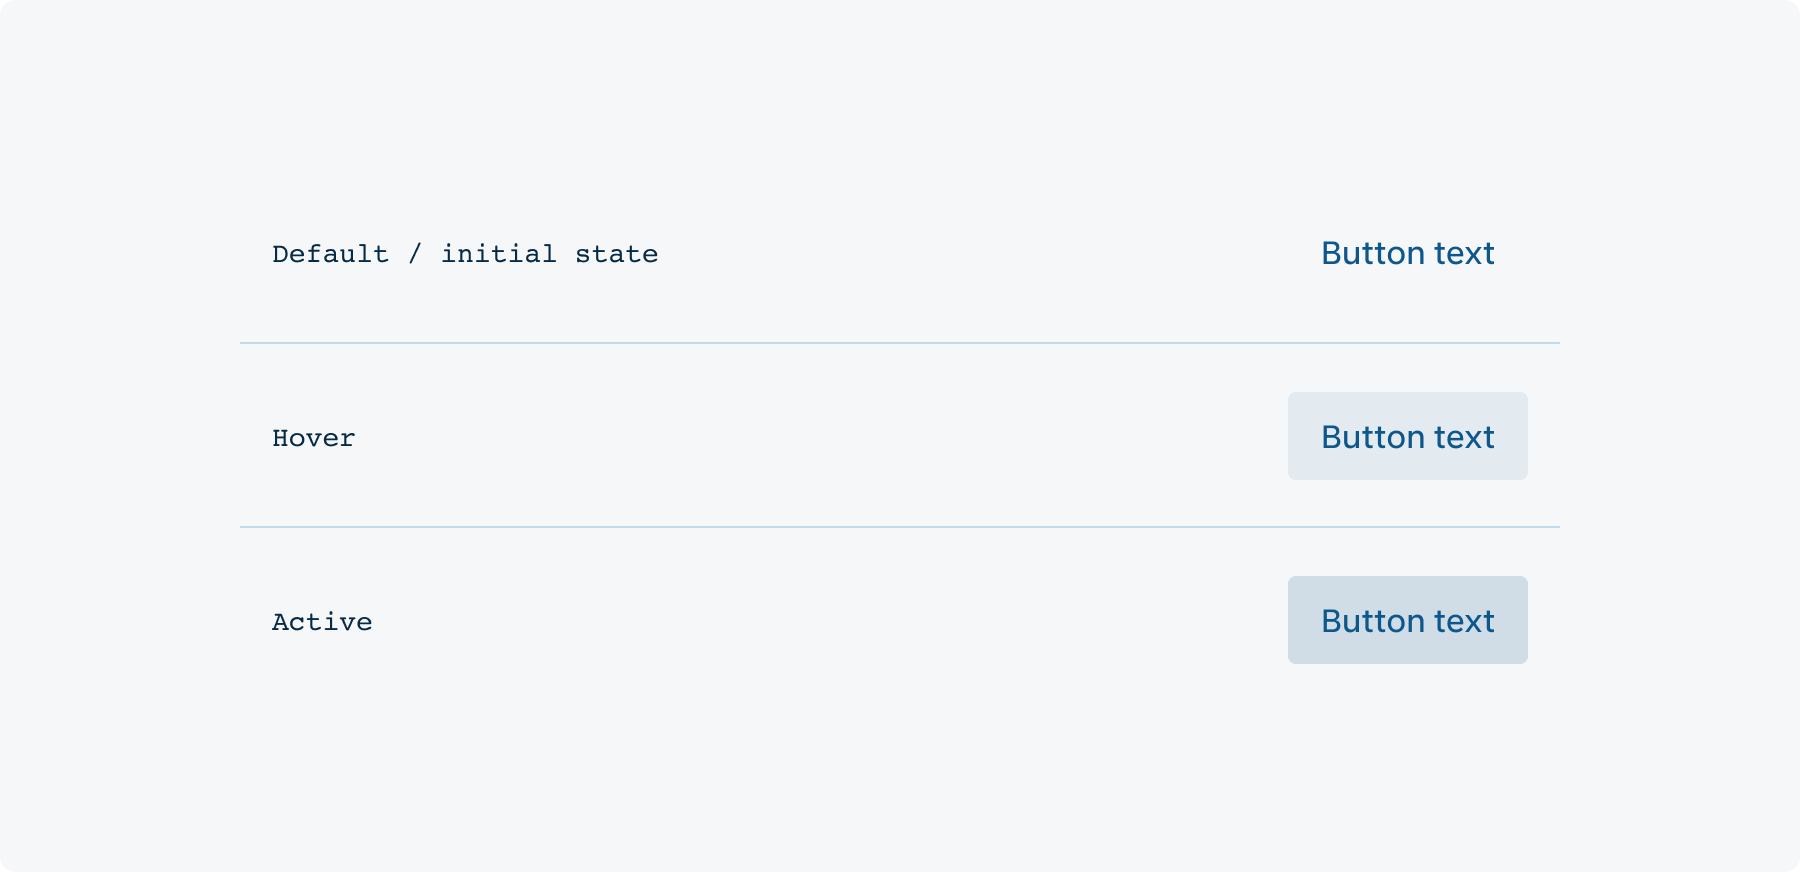1800x872 pixels.
Task: Select the "Hover" row label
Action: click(314, 438)
